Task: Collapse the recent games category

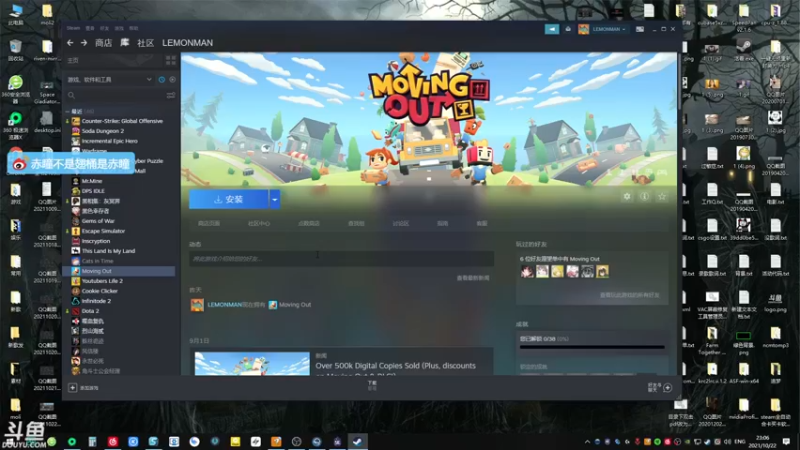Action: pos(67,111)
